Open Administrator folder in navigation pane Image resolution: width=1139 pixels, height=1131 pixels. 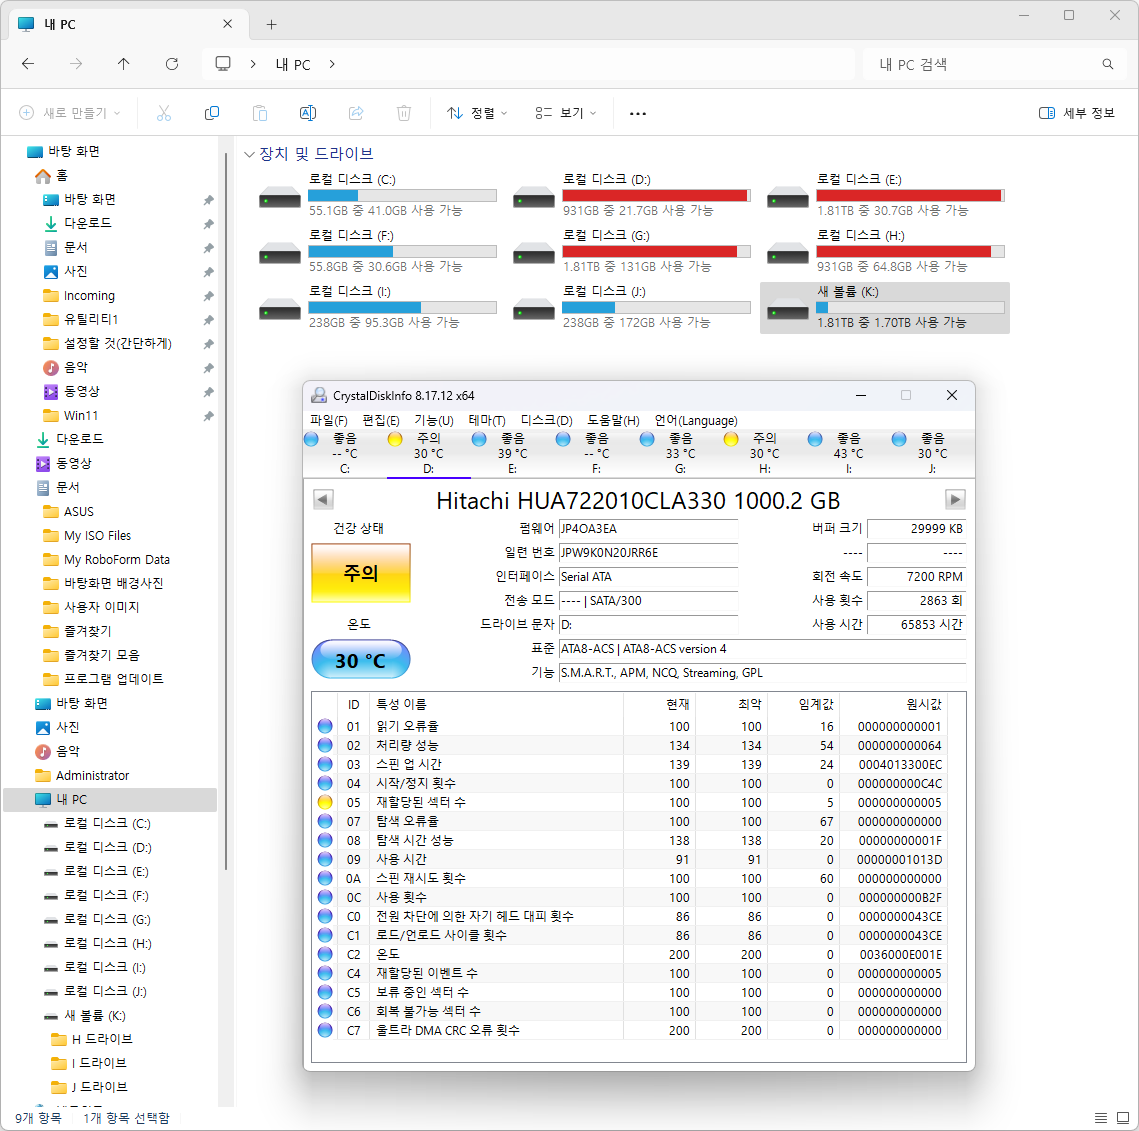point(92,775)
